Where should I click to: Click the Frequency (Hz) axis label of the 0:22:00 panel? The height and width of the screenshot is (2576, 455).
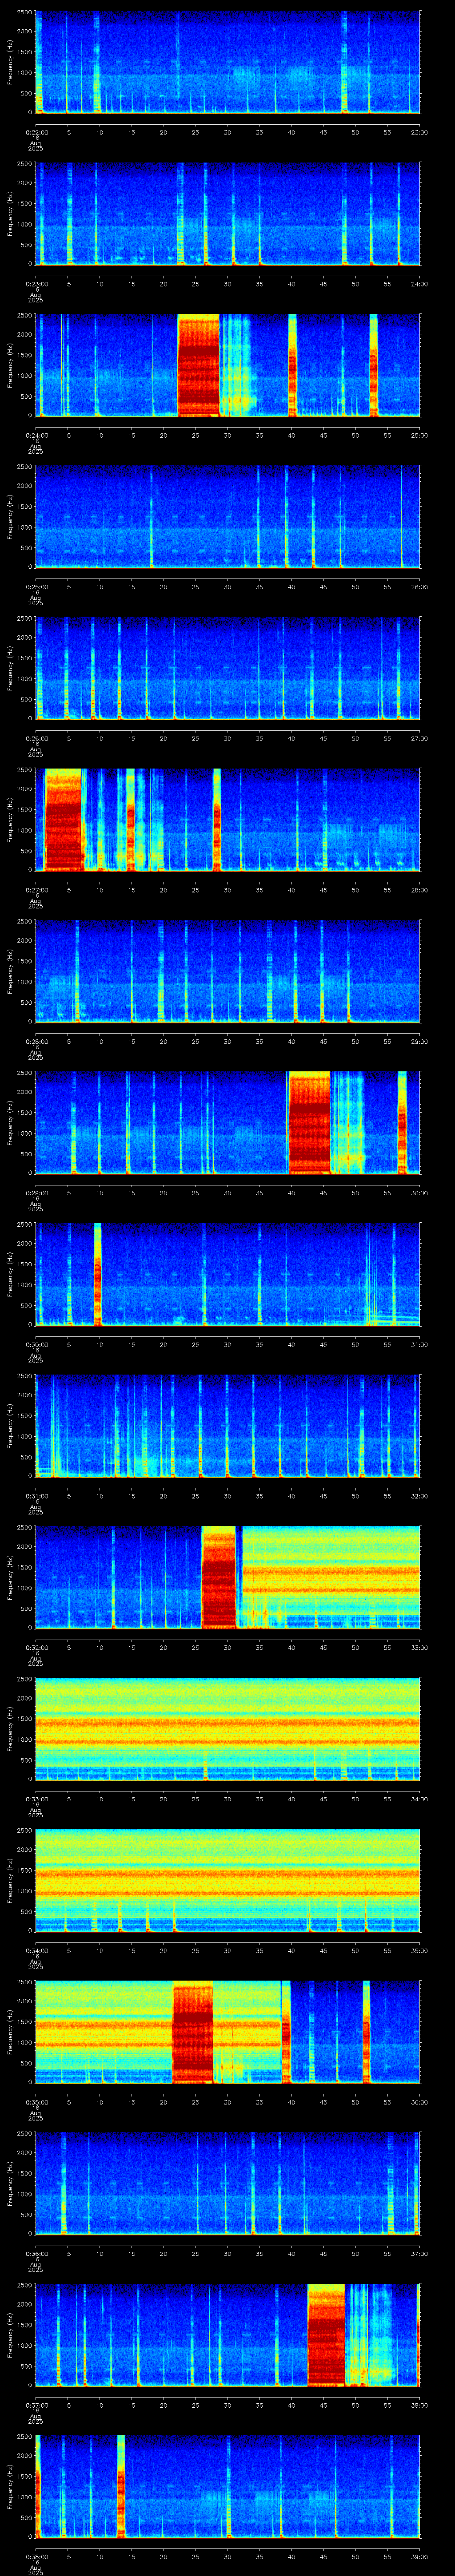(10, 62)
